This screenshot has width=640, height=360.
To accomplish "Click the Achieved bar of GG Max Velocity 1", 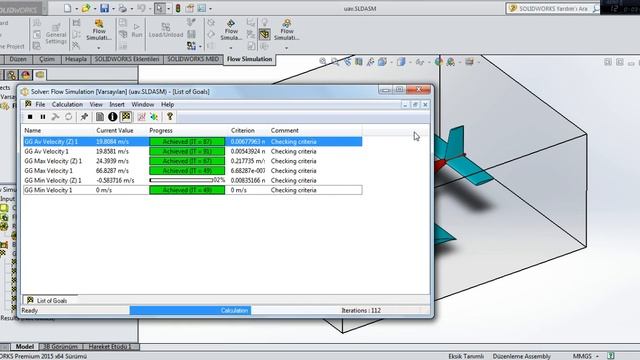I will (187, 171).
